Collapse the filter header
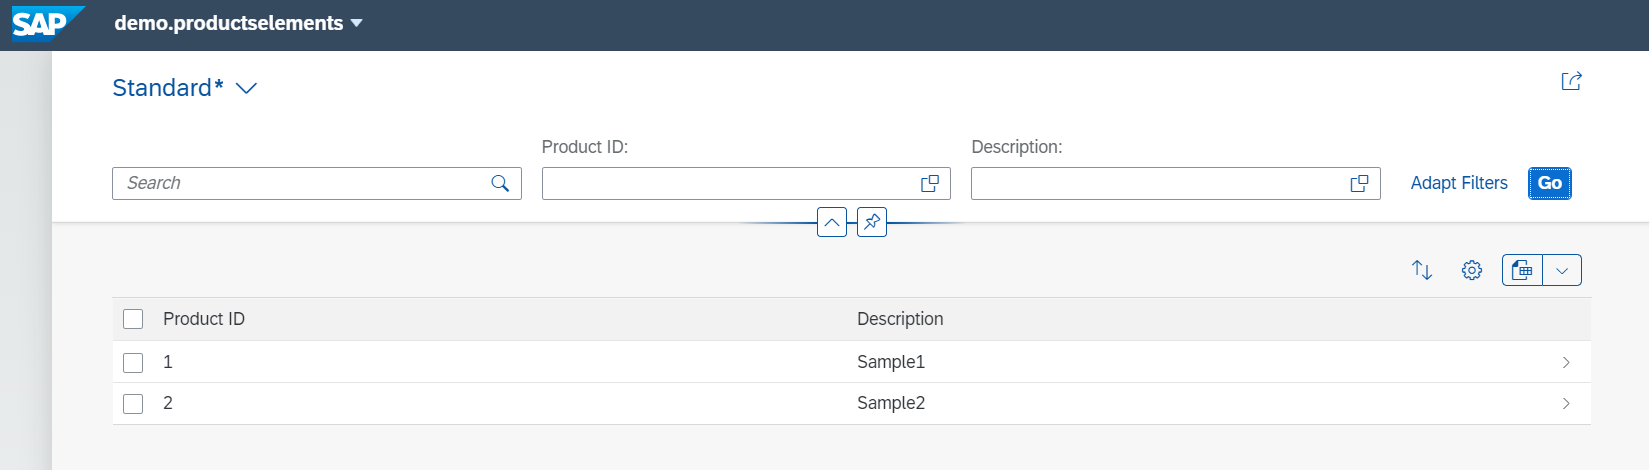Viewport: 1649px width, 470px height. tap(831, 222)
